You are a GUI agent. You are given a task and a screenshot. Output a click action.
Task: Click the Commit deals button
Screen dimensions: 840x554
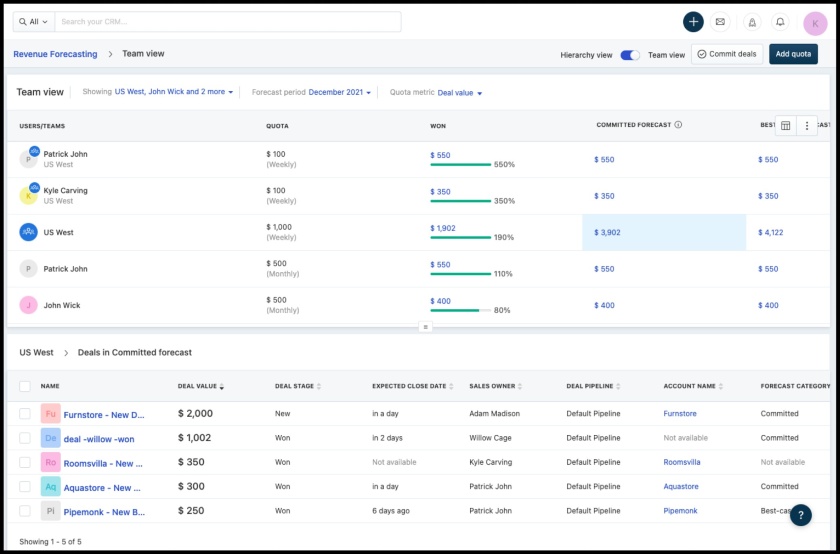click(727, 54)
